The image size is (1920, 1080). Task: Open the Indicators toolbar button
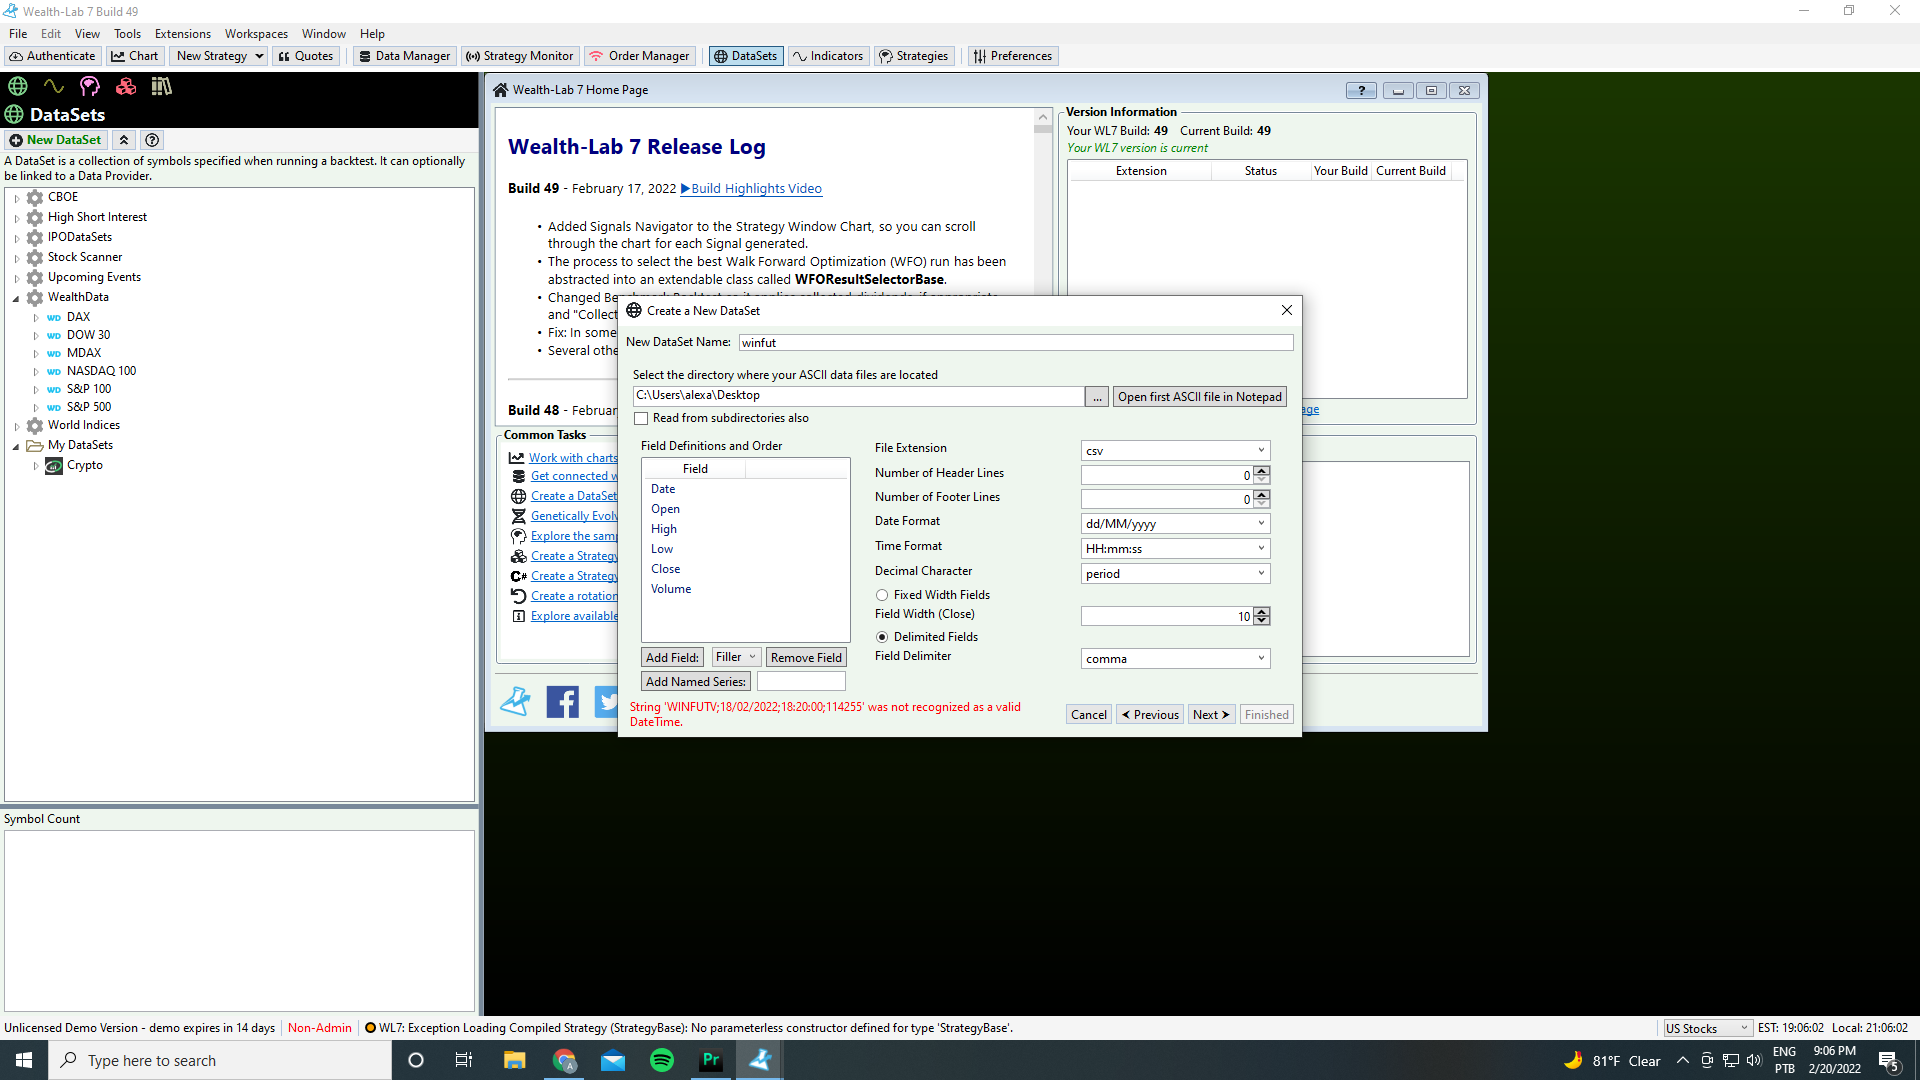[828, 56]
